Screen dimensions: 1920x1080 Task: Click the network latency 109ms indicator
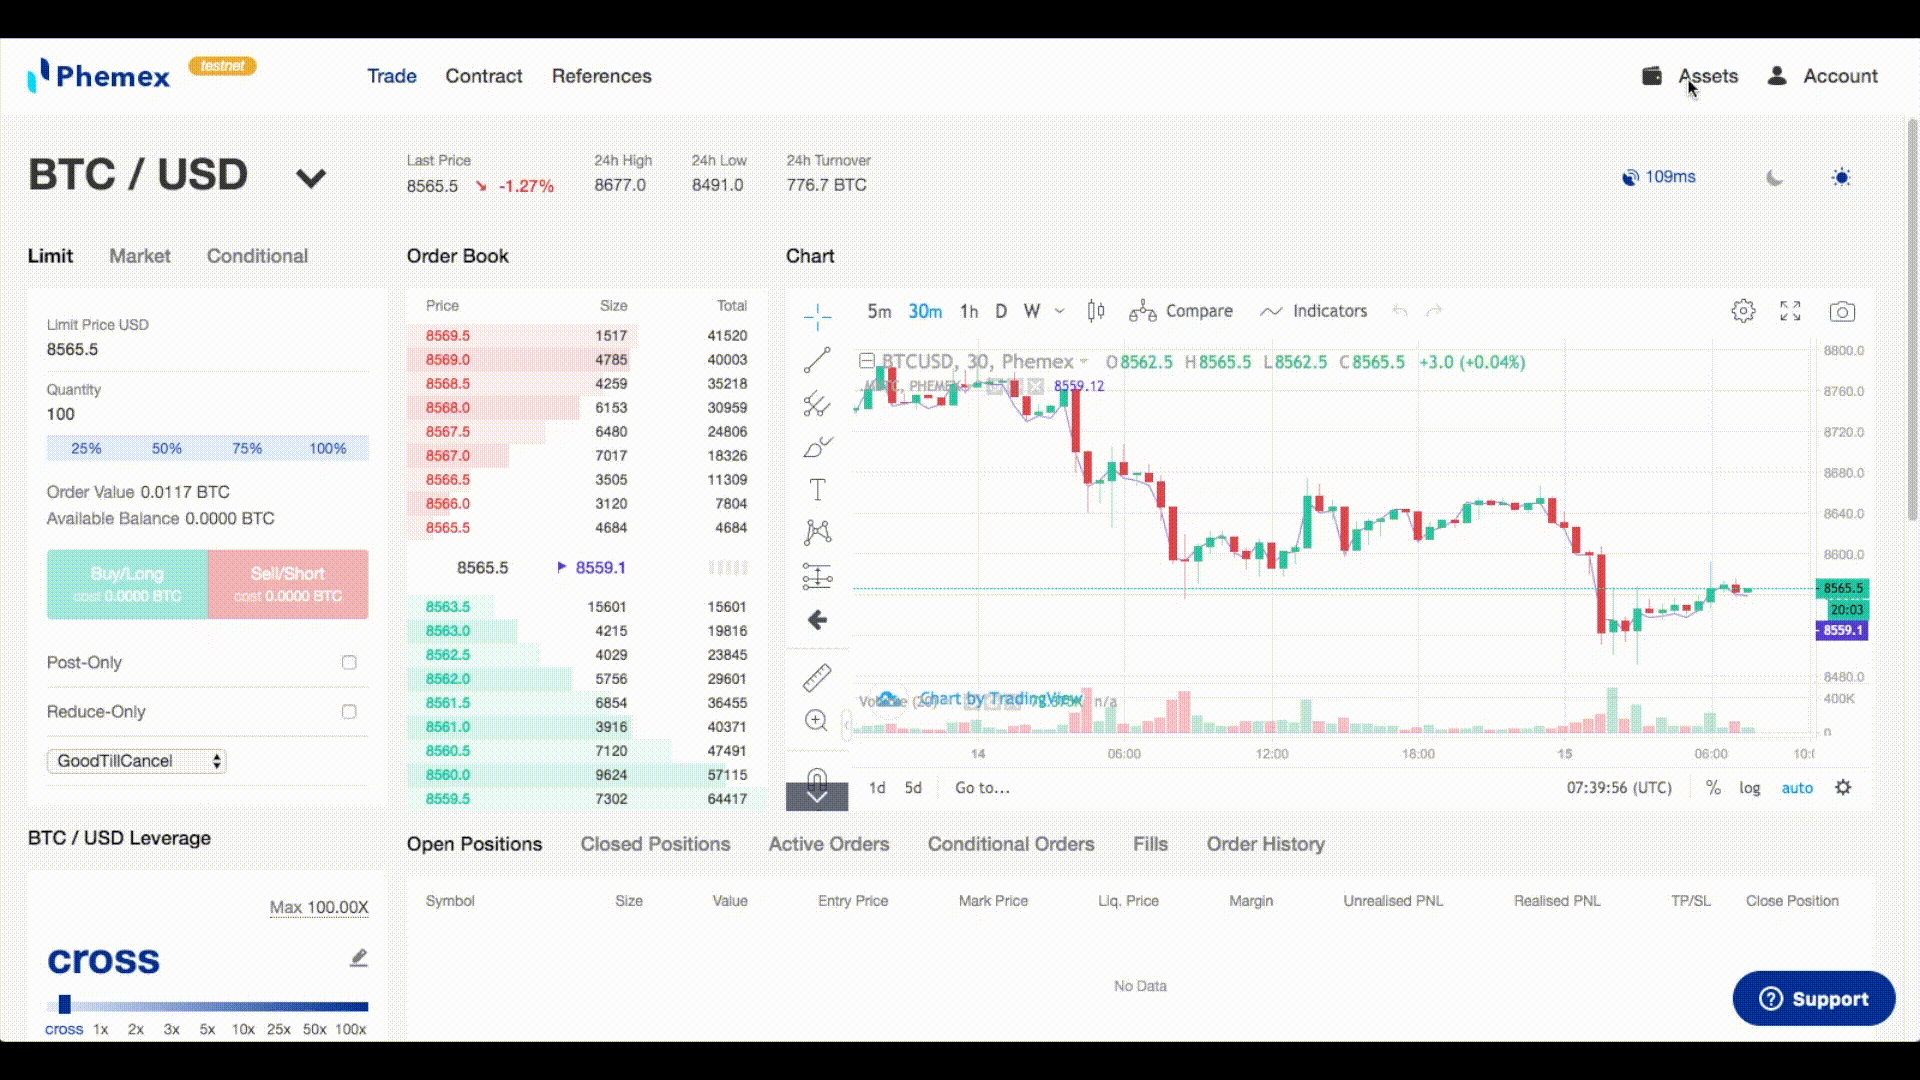coord(1659,177)
